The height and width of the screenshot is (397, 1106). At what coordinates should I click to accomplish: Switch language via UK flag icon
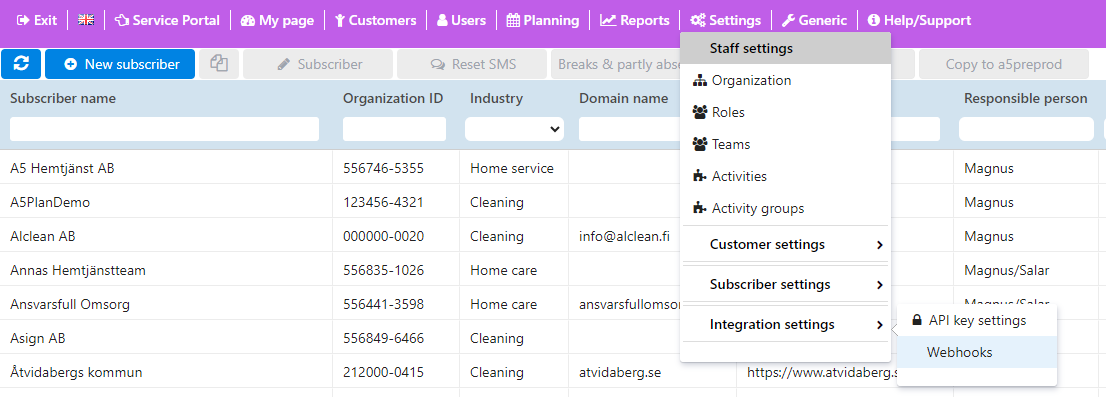86,20
